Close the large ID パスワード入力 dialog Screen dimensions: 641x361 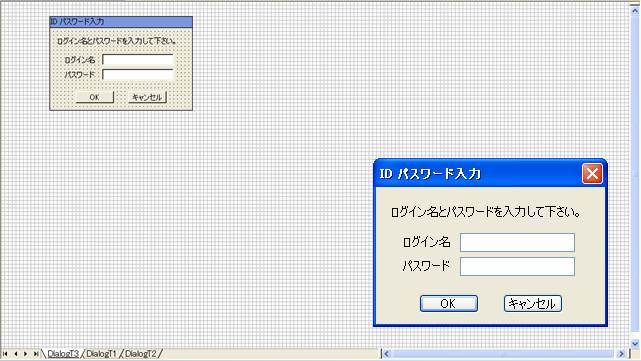click(x=592, y=173)
